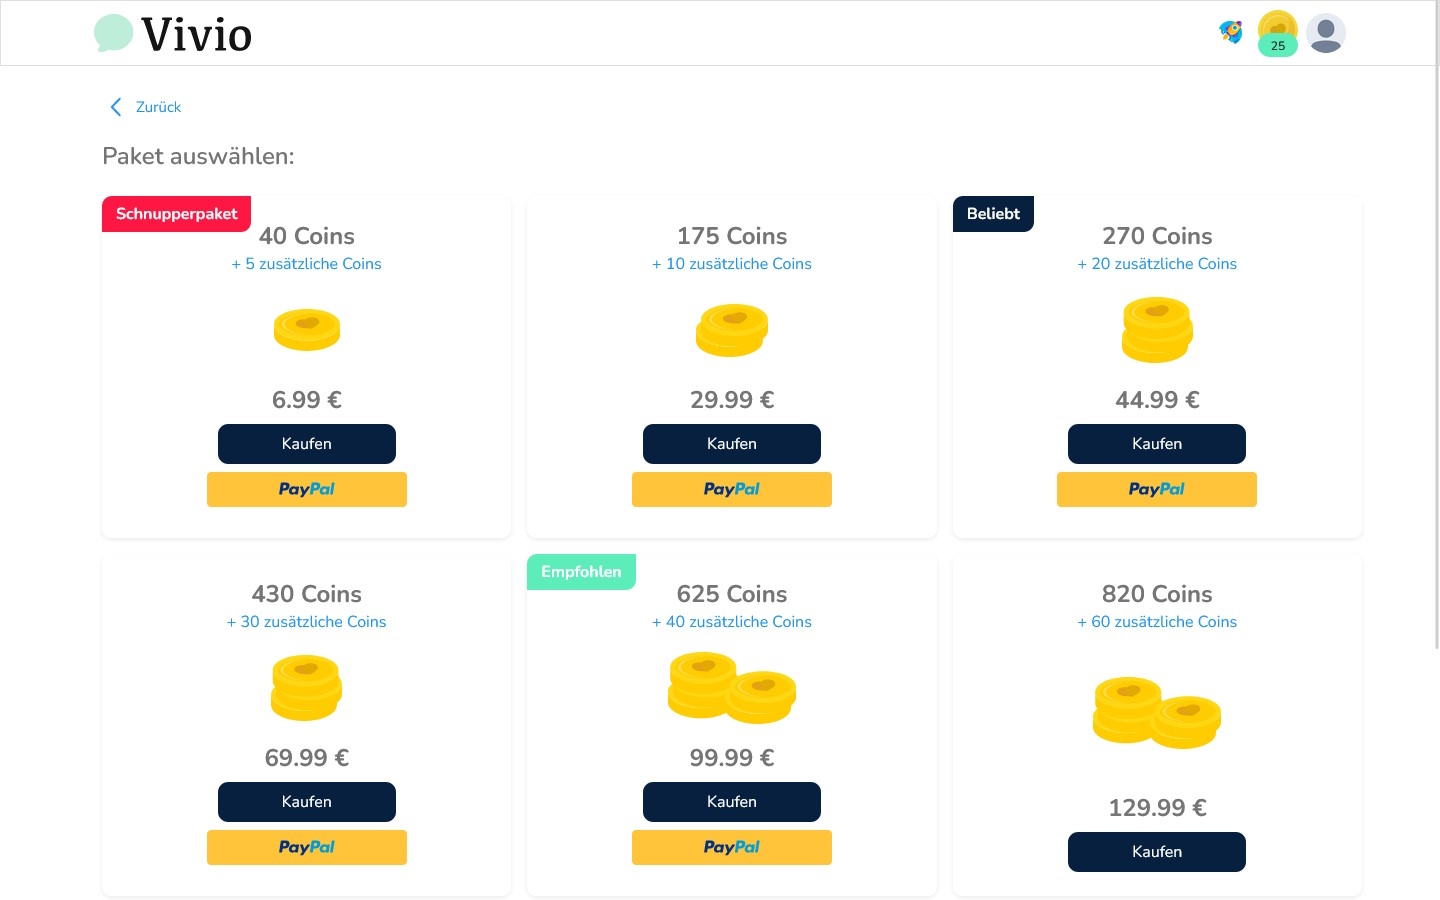Go back using the Zurück link
Image resolution: width=1440 pixels, height=900 pixels.
point(158,107)
